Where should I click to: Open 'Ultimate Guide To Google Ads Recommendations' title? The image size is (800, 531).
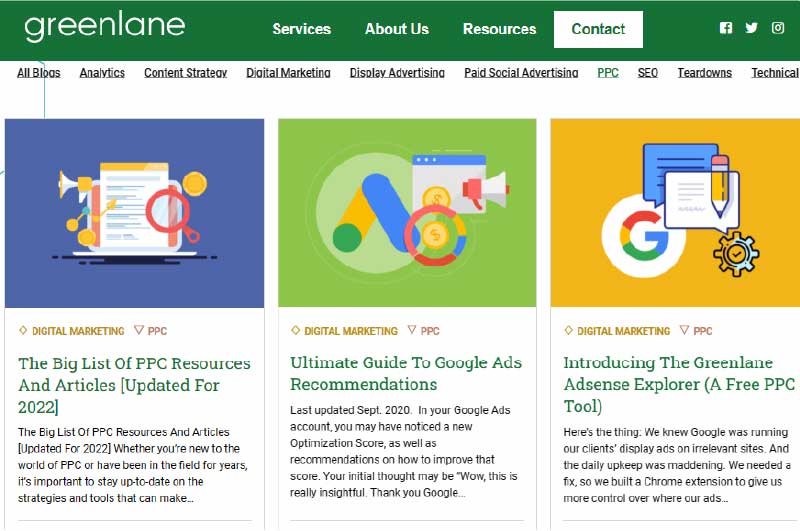coord(406,373)
